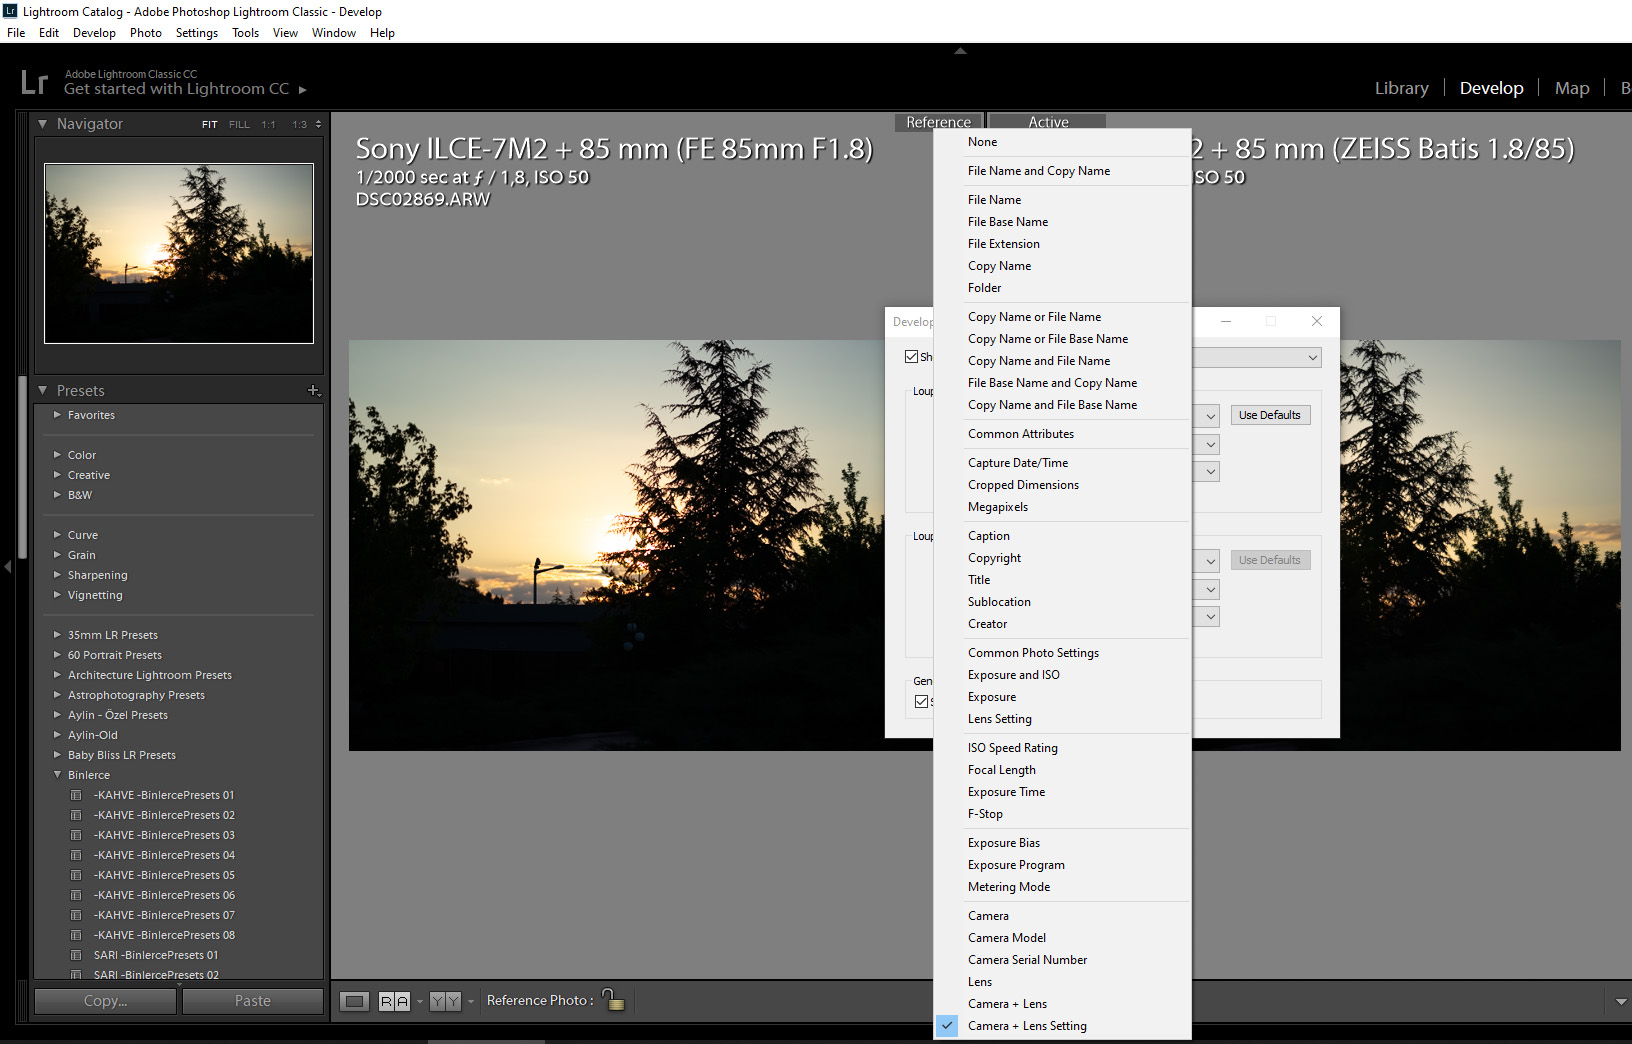Screen dimensions: 1632x1044
Task: Apply -KAHVE -BinlercePresets 06 preset
Action: [x=164, y=895]
